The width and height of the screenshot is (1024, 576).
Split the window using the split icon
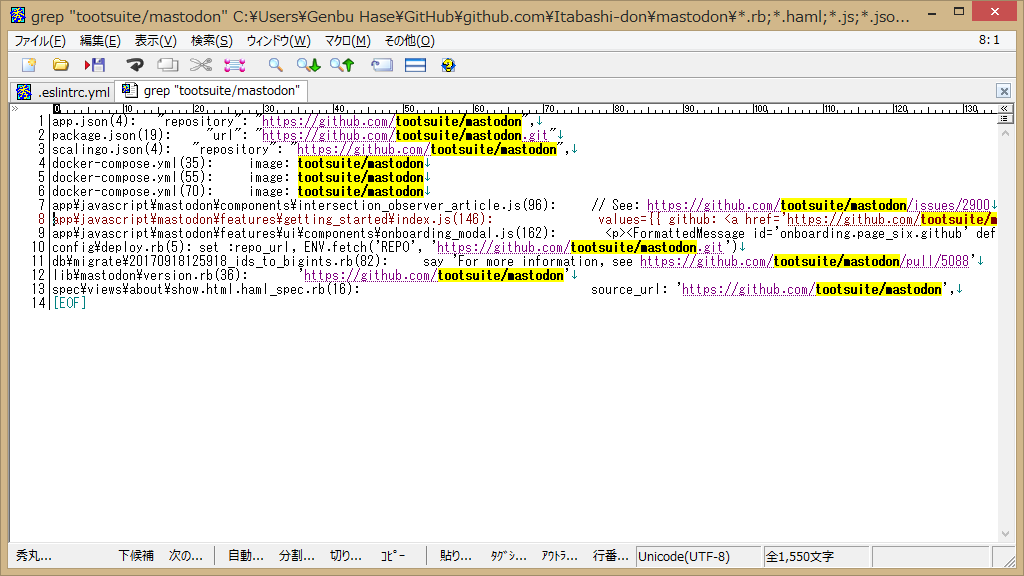click(415, 65)
